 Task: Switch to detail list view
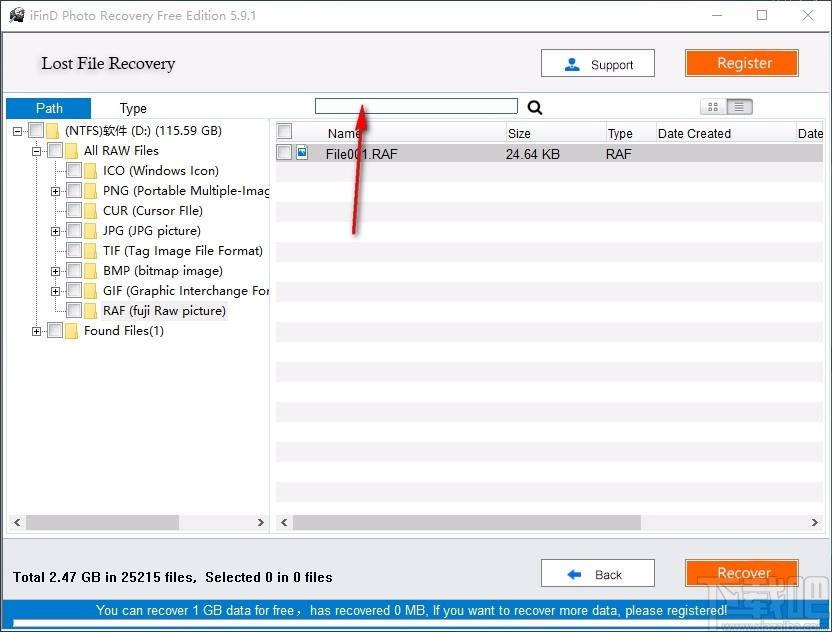(739, 107)
